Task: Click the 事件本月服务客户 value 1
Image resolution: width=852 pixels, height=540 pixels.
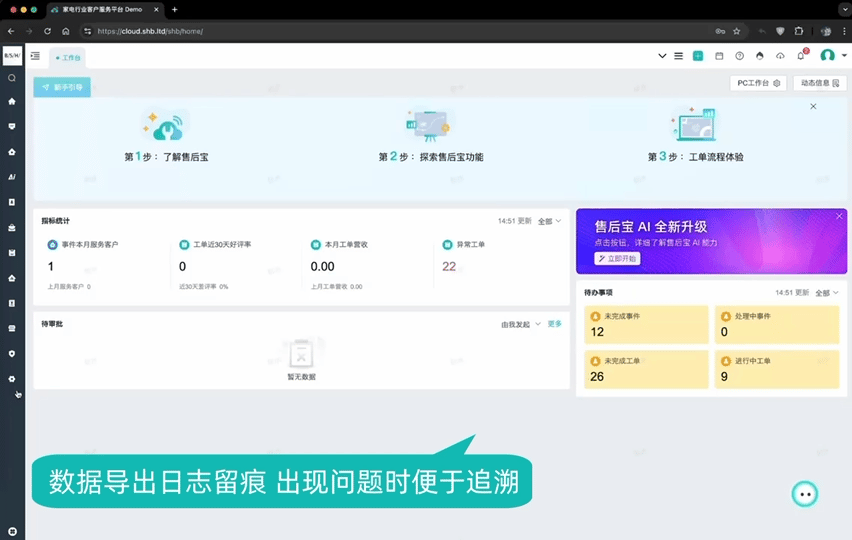Action: (x=51, y=267)
